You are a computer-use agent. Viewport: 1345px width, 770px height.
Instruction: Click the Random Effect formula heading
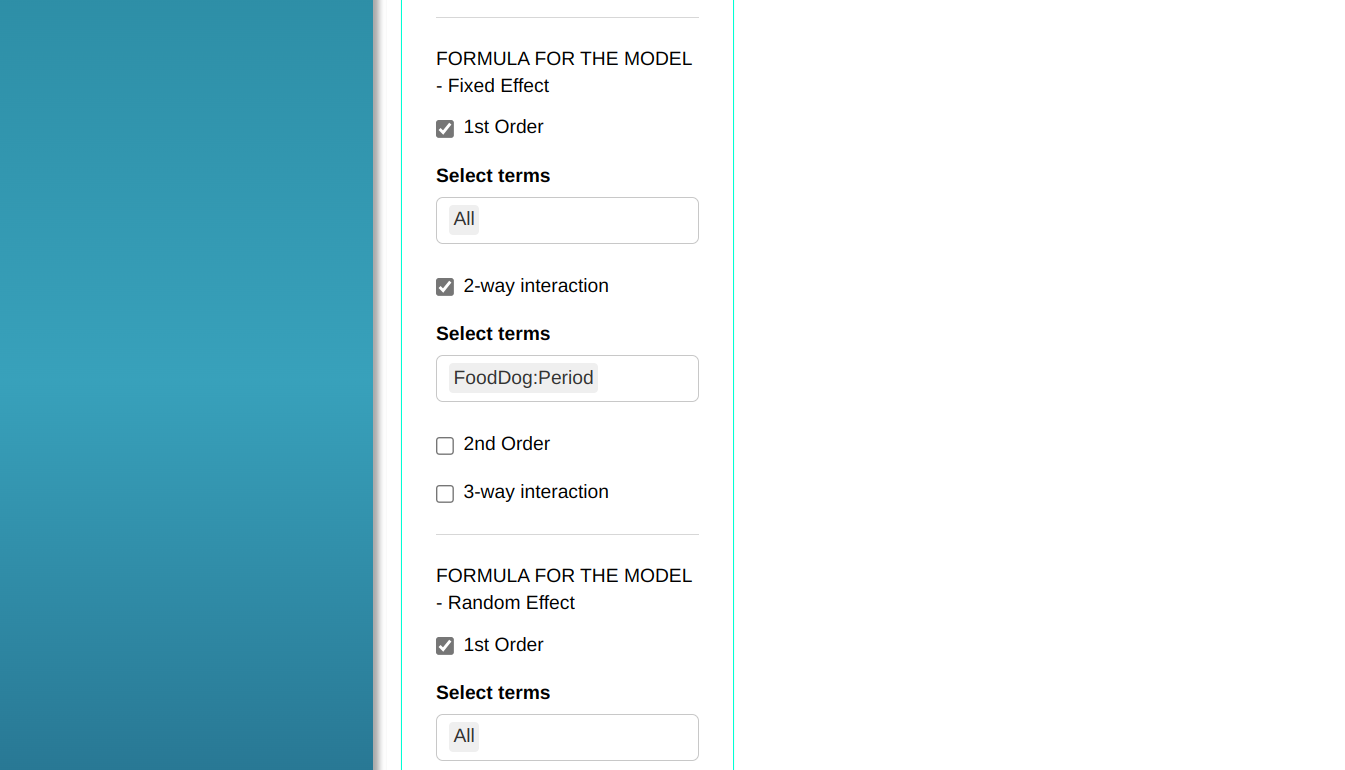[x=564, y=589]
